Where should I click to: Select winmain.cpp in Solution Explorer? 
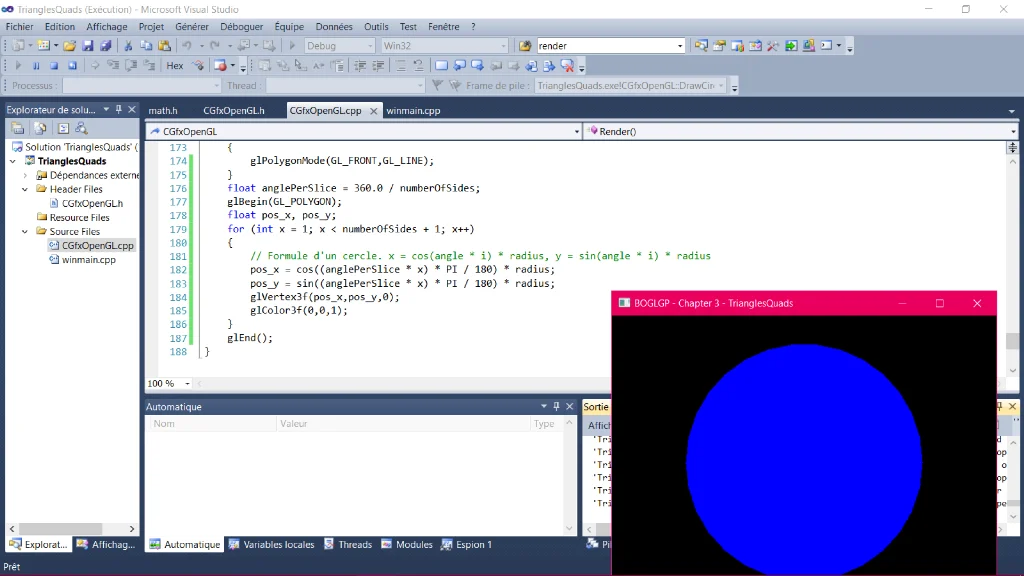[x=89, y=259]
